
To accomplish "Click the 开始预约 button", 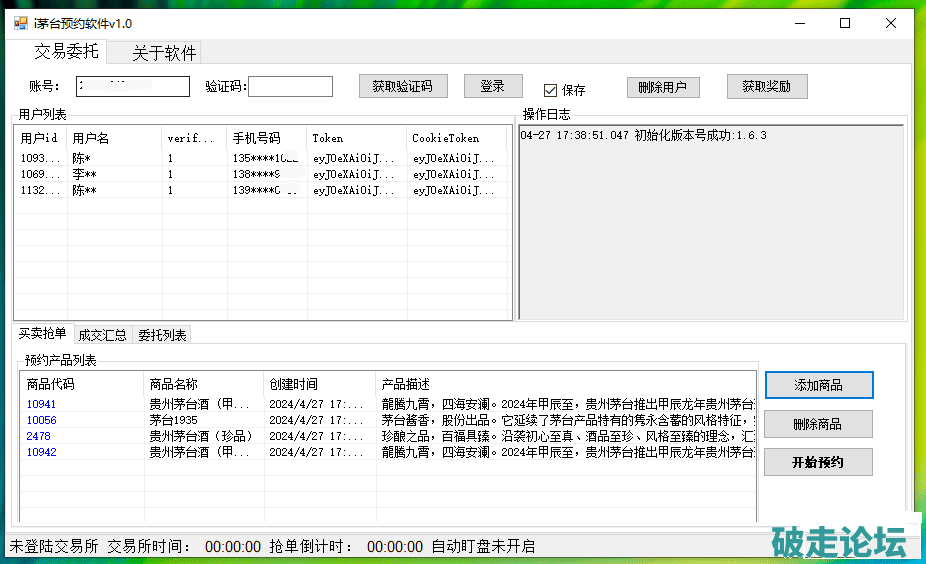I will pos(818,462).
